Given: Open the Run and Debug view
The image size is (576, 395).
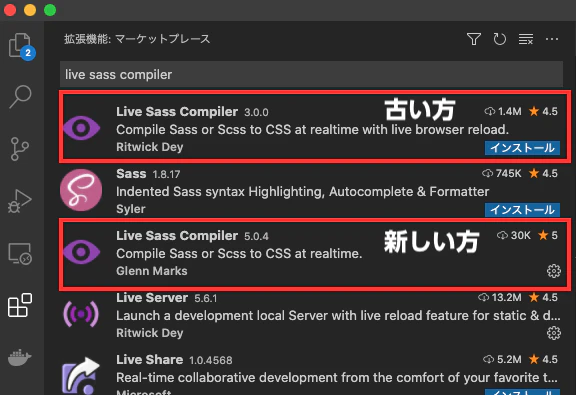Looking at the screenshot, I should pyautogui.click(x=19, y=201).
